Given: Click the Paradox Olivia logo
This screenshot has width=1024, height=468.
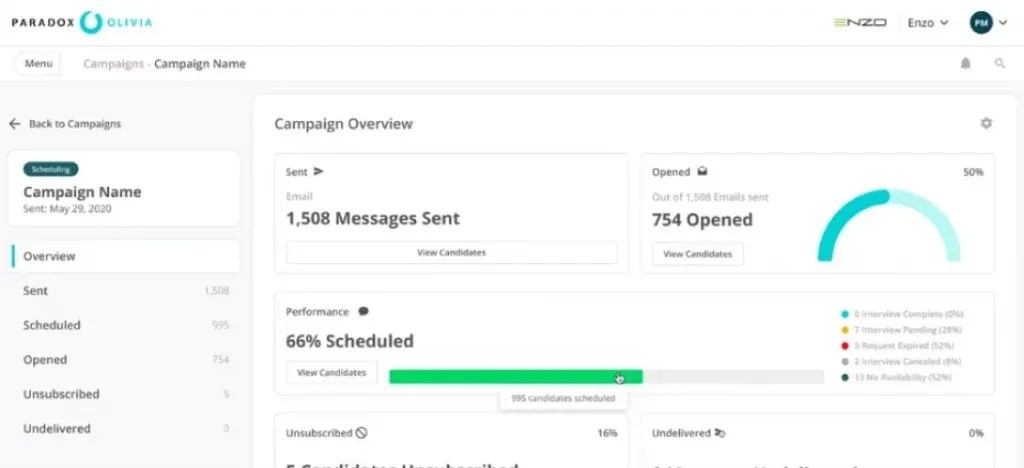Looking at the screenshot, I should tap(82, 22).
